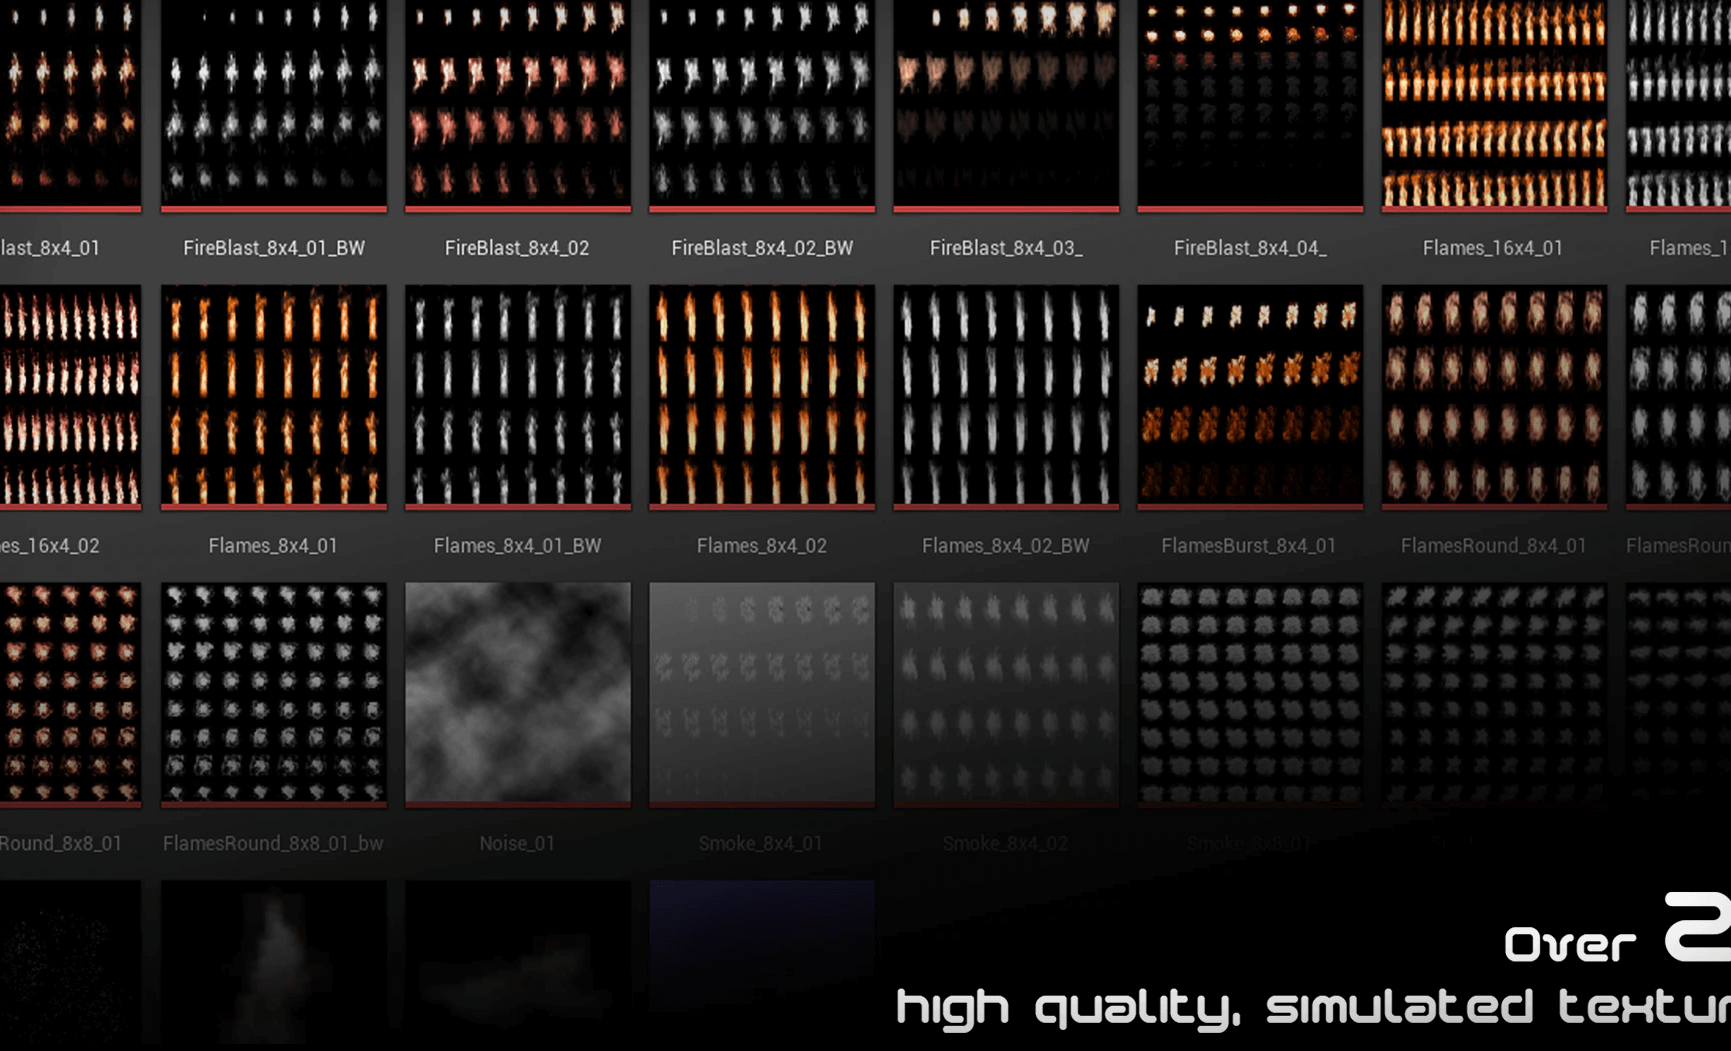The height and width of the screenshot is (1051, 1731).
Task: Select the Flames_8x4_01_BW thumbnail
Action: [517, 398]
